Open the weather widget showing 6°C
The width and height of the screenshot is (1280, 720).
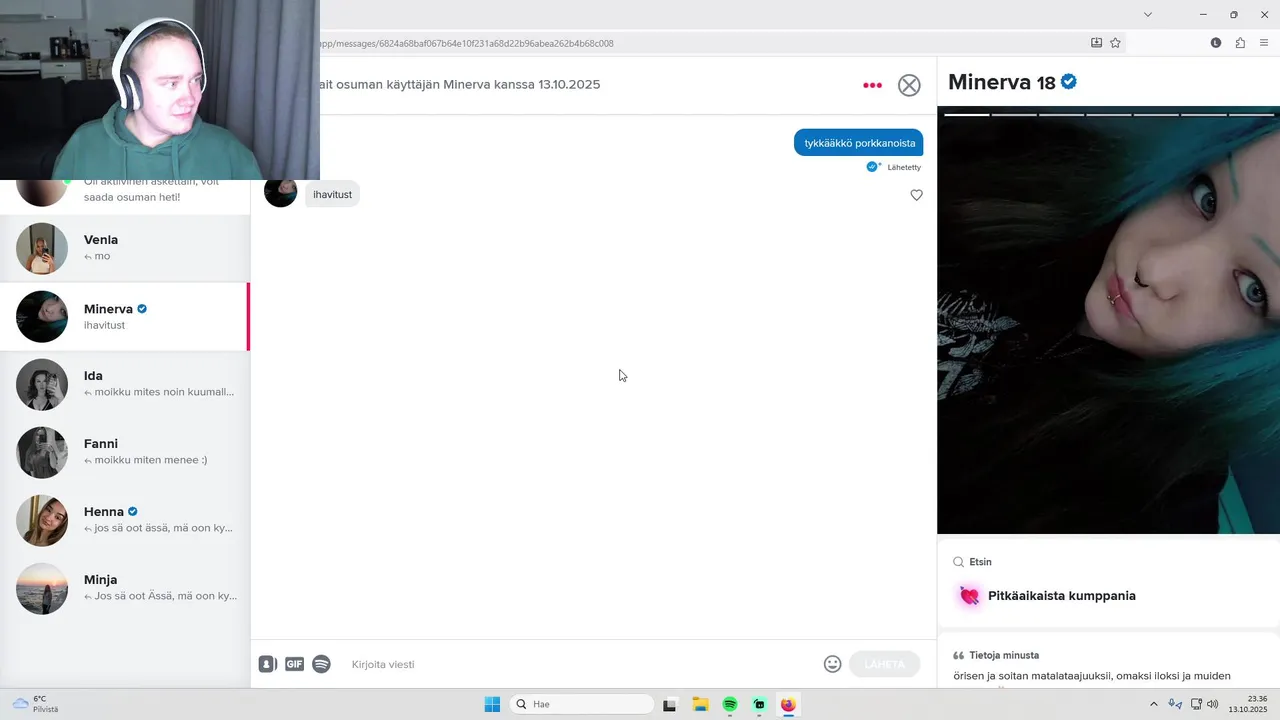click(35, 704)
